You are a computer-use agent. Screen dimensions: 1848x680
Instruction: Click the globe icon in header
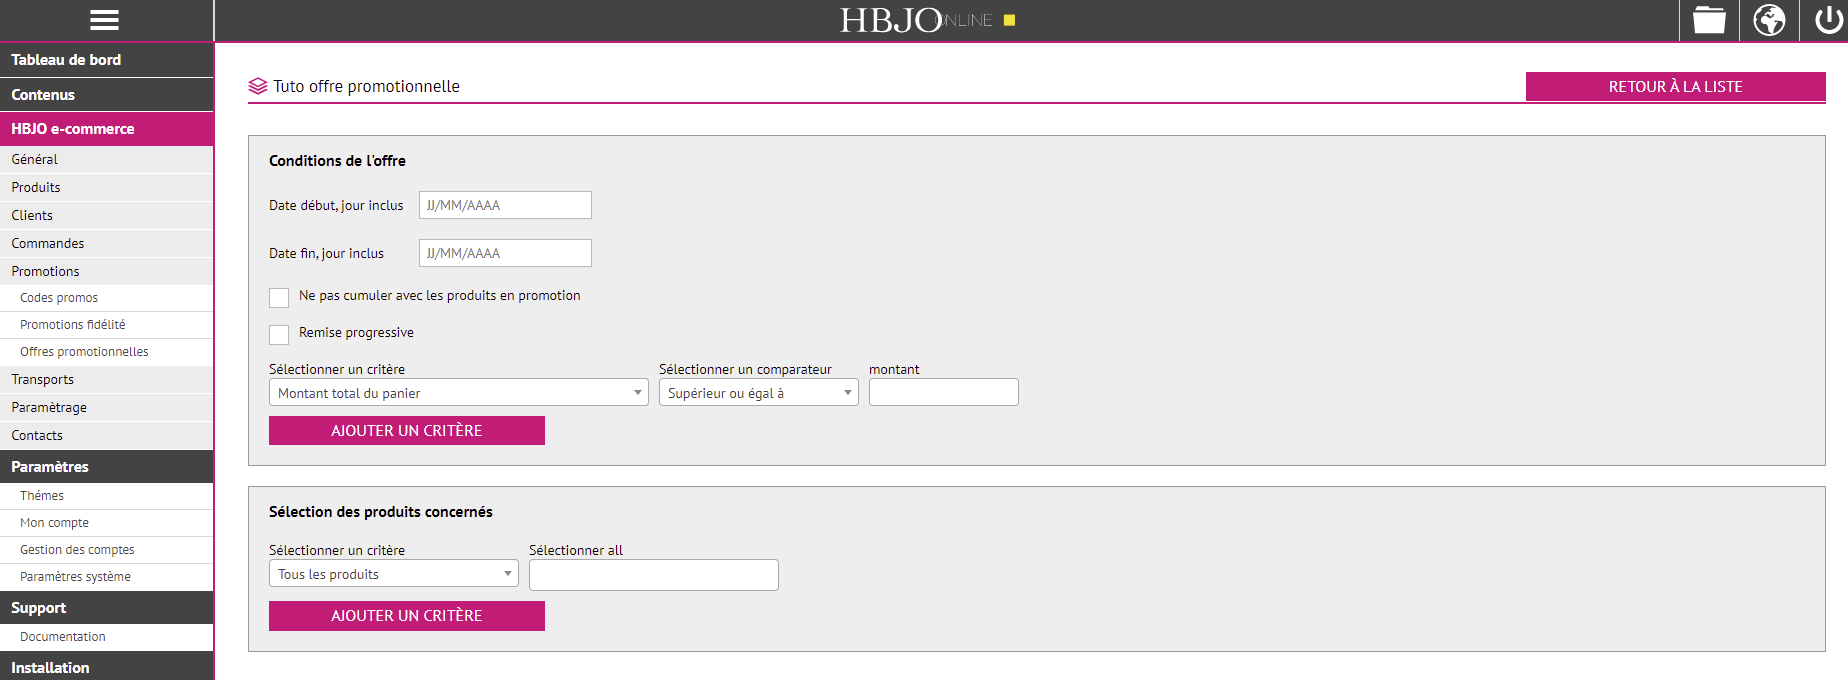(1769, 20)
